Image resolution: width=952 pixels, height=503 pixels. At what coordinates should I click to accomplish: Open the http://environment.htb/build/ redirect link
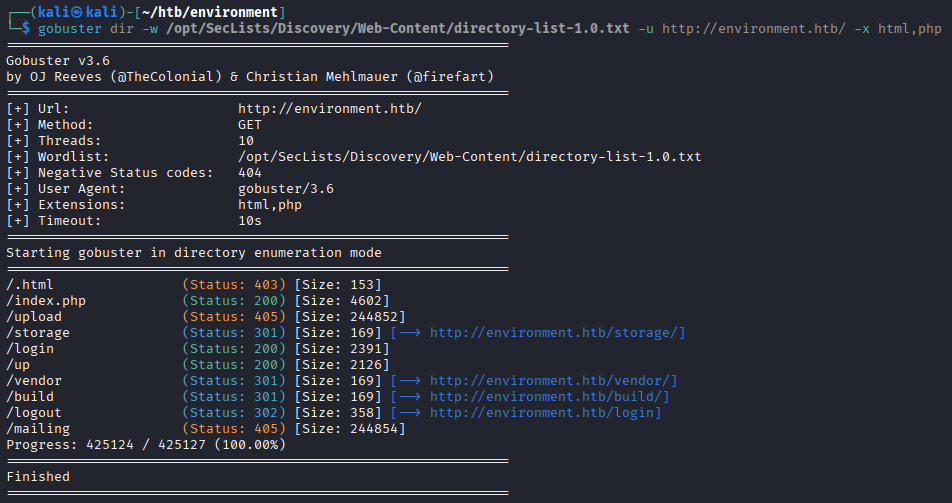coord(549,397)
